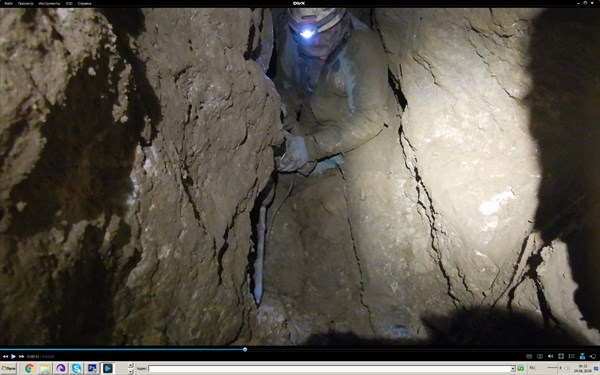This screenshot has height=375, width=600.
Task: Open the Справка menu
Action: point(85,3)
